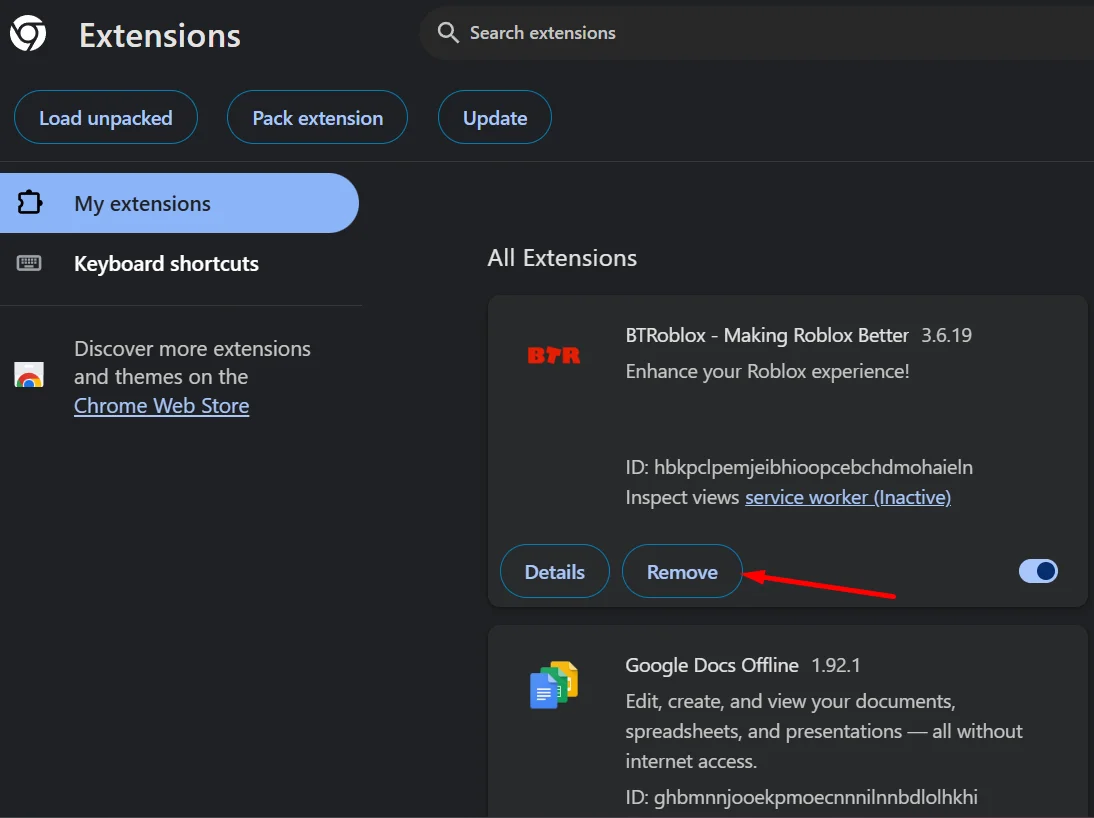Click the Chrome Web Store icon in sidebar
This screenshot has width=1094, height=818.
pos(29,376)
